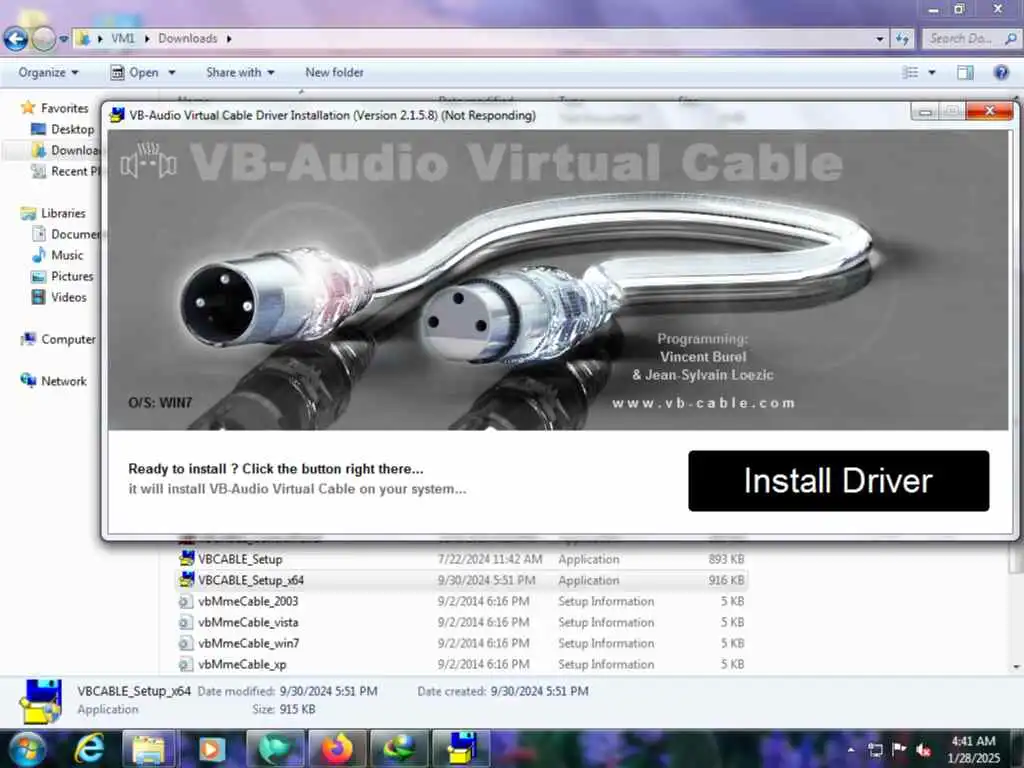This screenshot has height=768, width=1024.
Task: Select the VBCABLE_Setup_x64 file row
Action: 461,580
